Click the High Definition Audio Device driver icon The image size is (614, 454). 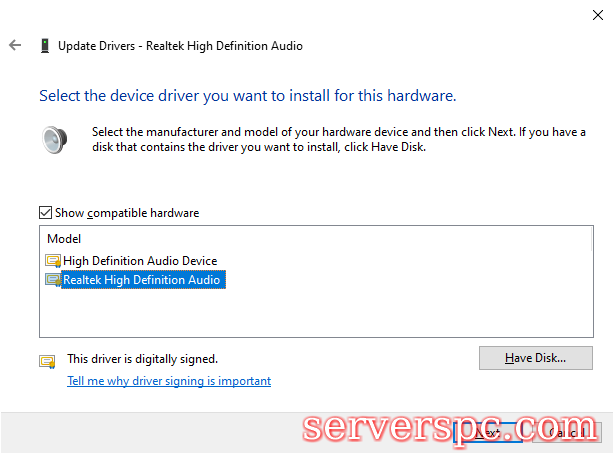(x=53, y=261)
